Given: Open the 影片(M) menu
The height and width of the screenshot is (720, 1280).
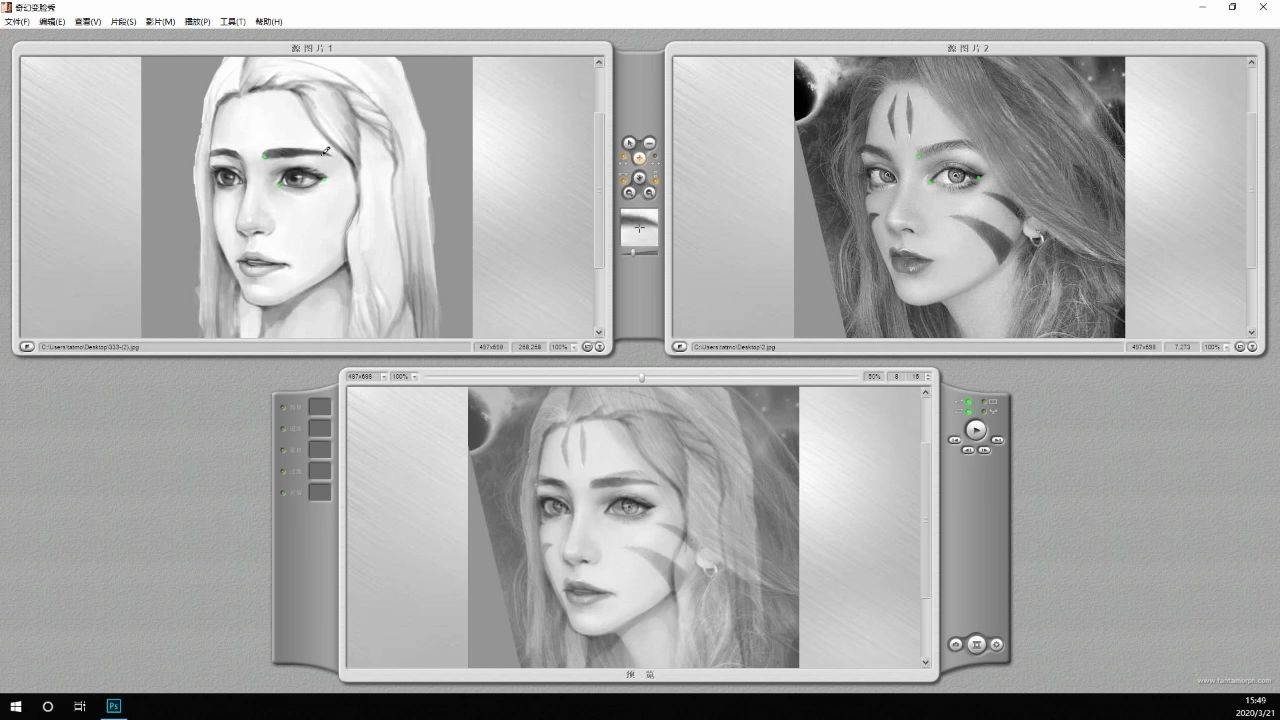Looking at the screenshot, I should [x=160, y=22].
